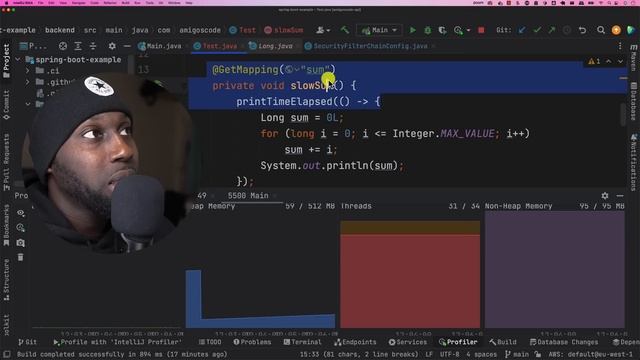This screenshot has height=360, width=640.
Task: Toggle the profiler eye view icon
Action: point(20,213)
